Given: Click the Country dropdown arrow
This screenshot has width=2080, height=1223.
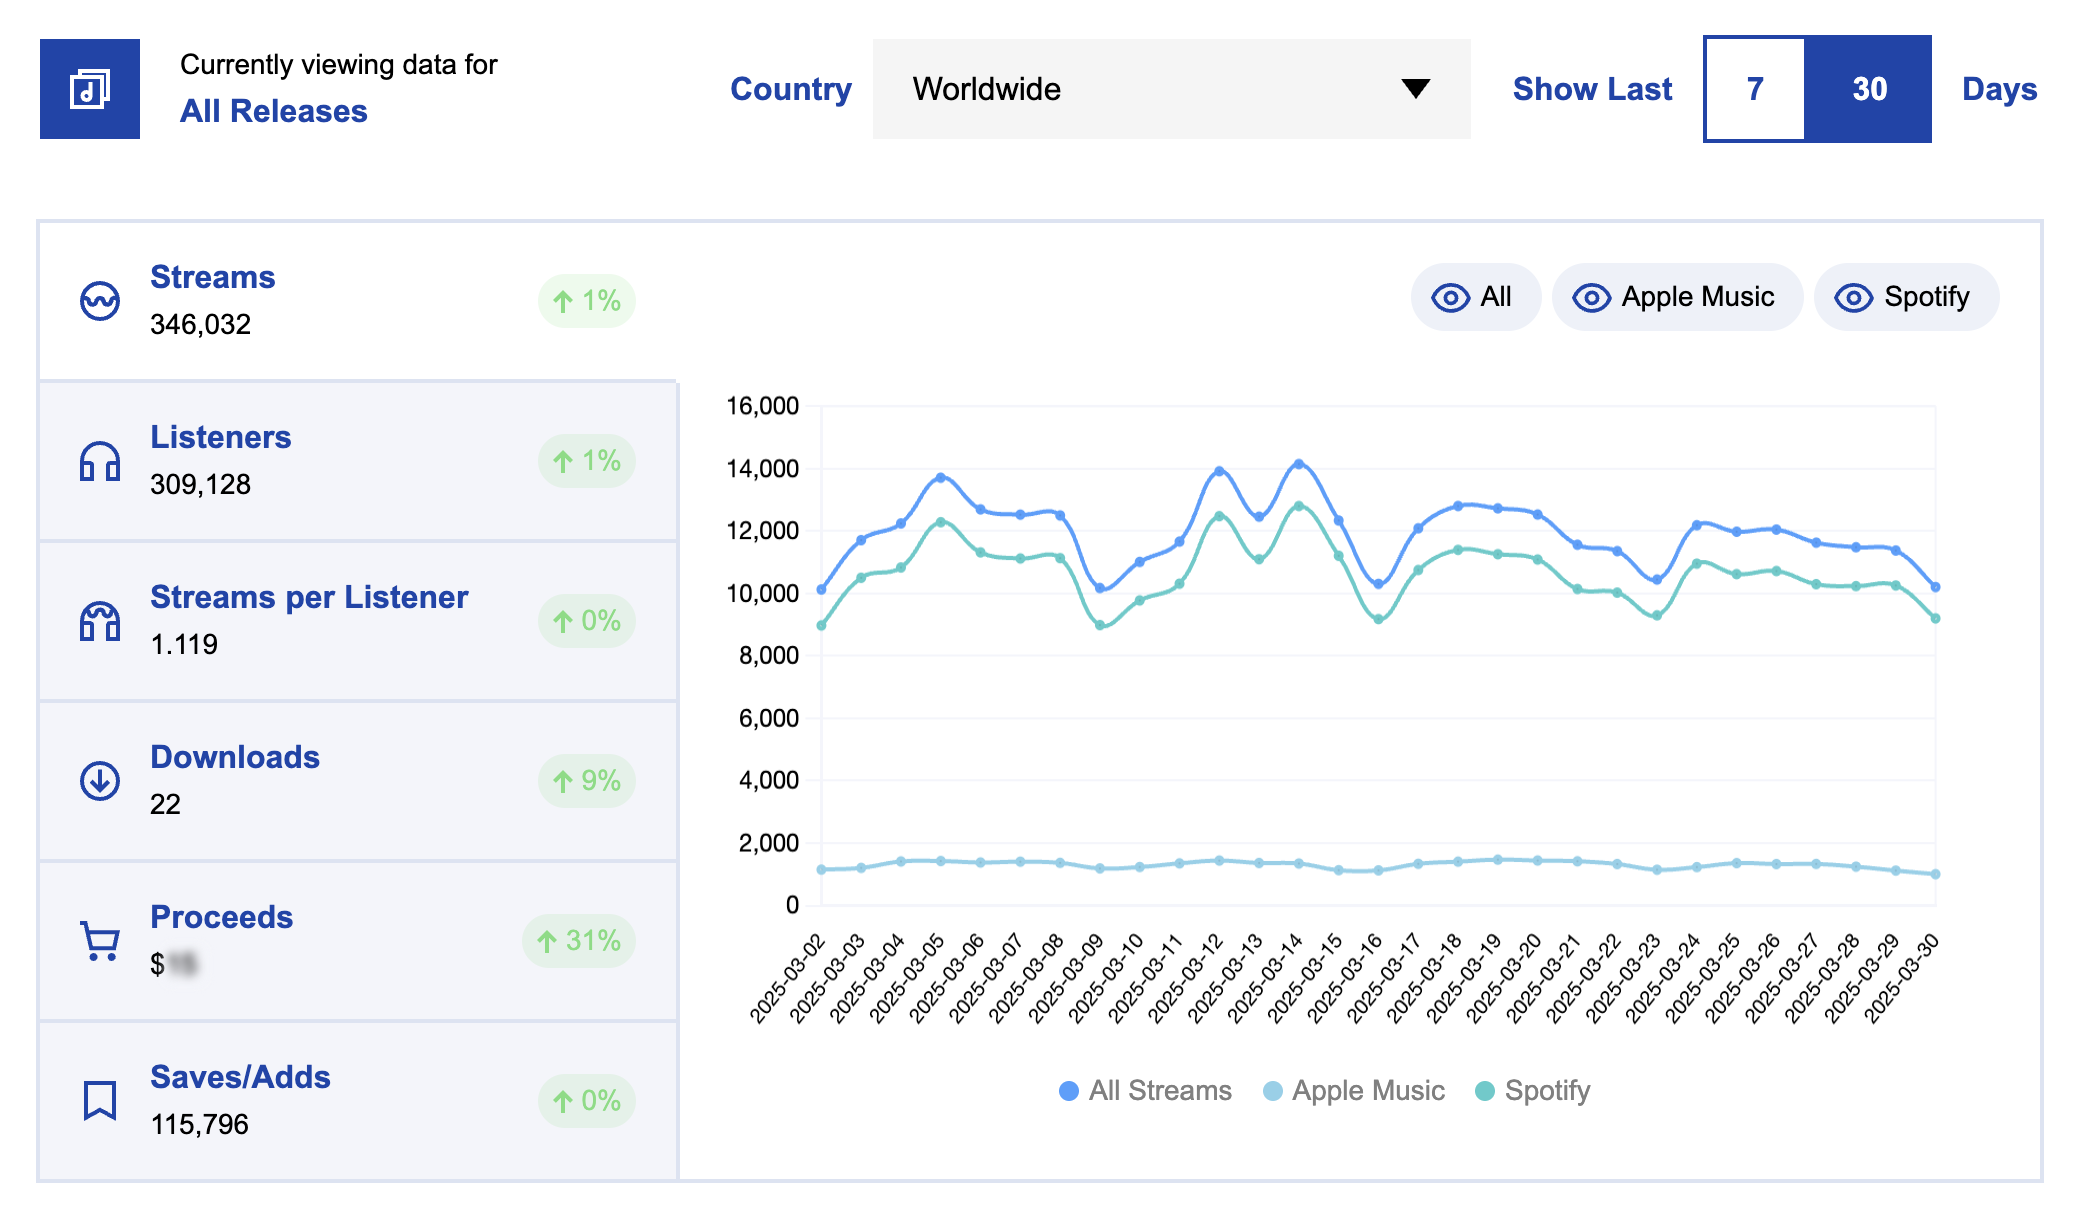Looking at the screenshot, I should pyautogui.click(x=1415, y=89).
